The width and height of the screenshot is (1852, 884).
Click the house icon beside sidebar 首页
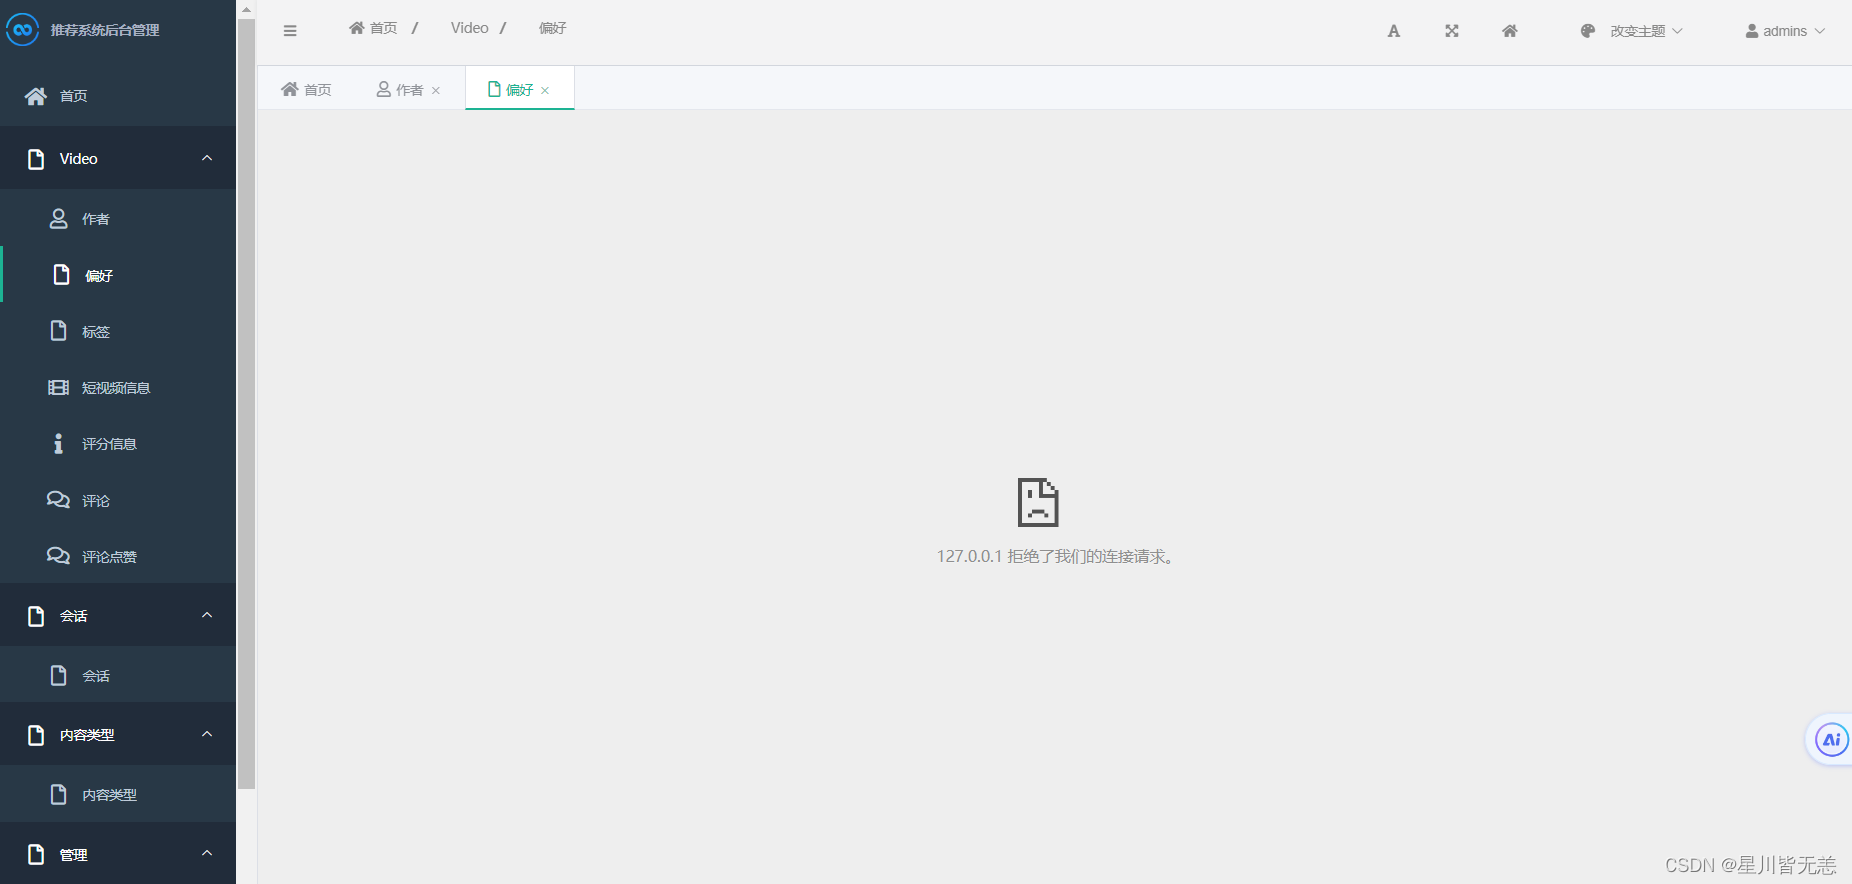pyautogui.click(x=36, y=96)
